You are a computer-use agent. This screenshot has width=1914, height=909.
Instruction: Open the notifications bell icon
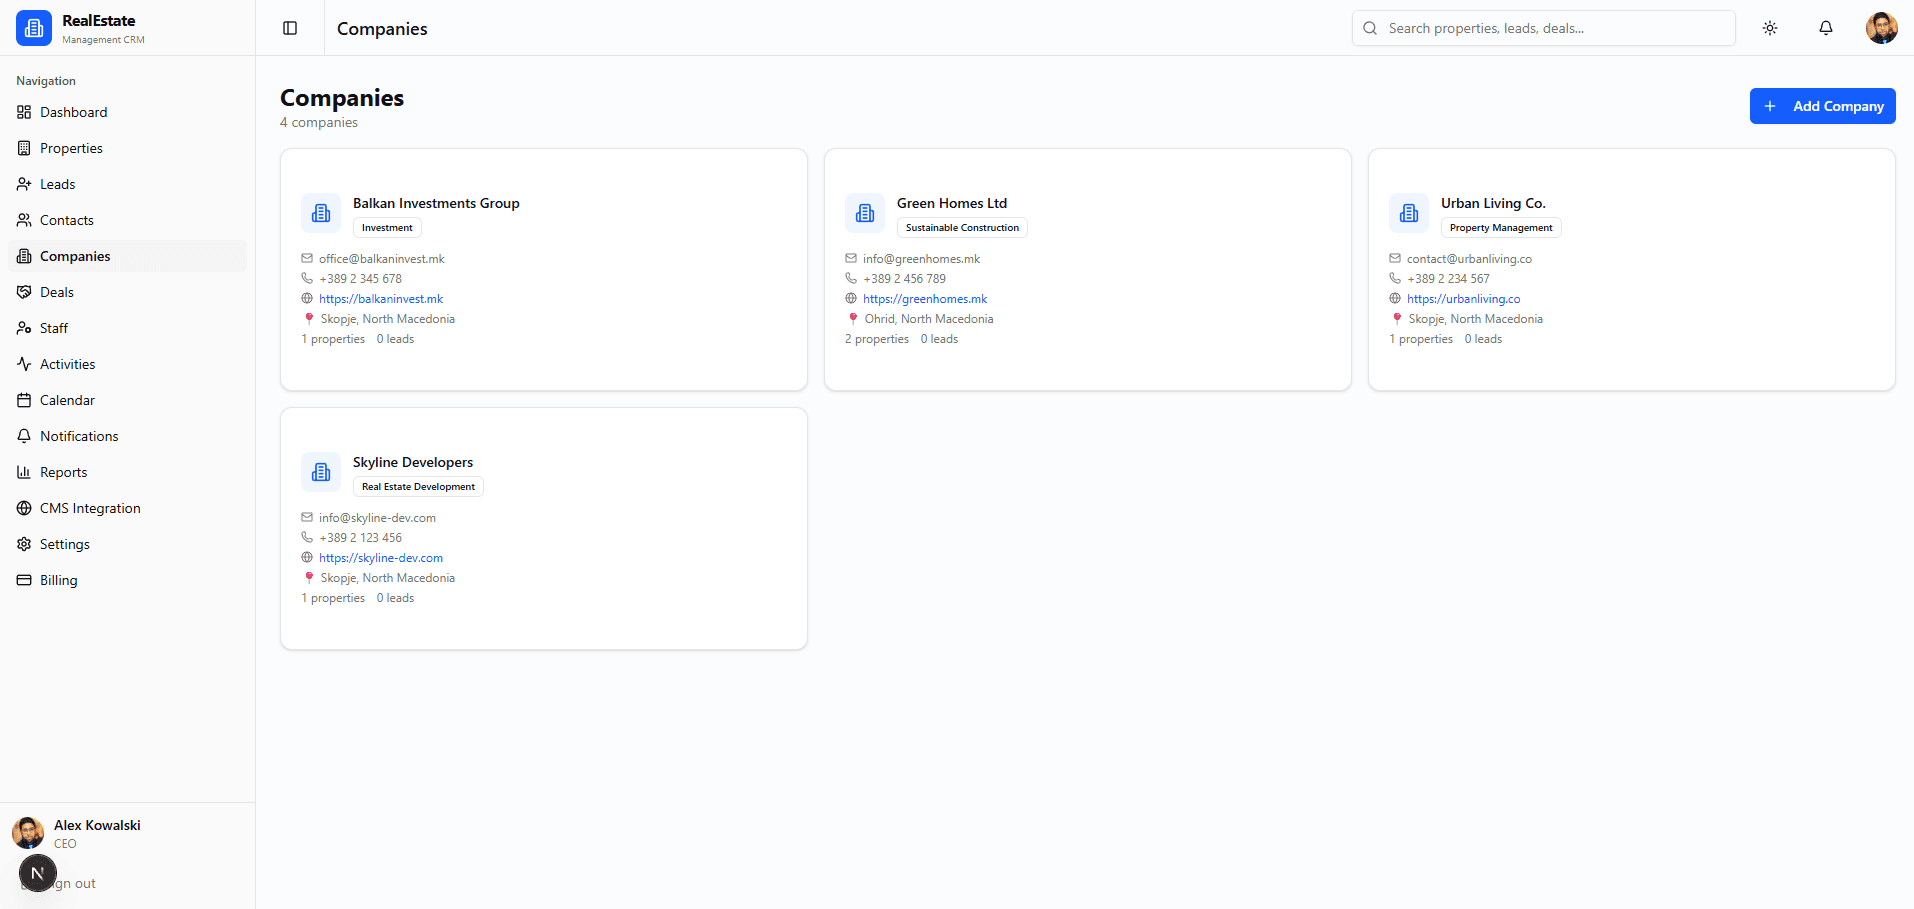coord(1826,28)
